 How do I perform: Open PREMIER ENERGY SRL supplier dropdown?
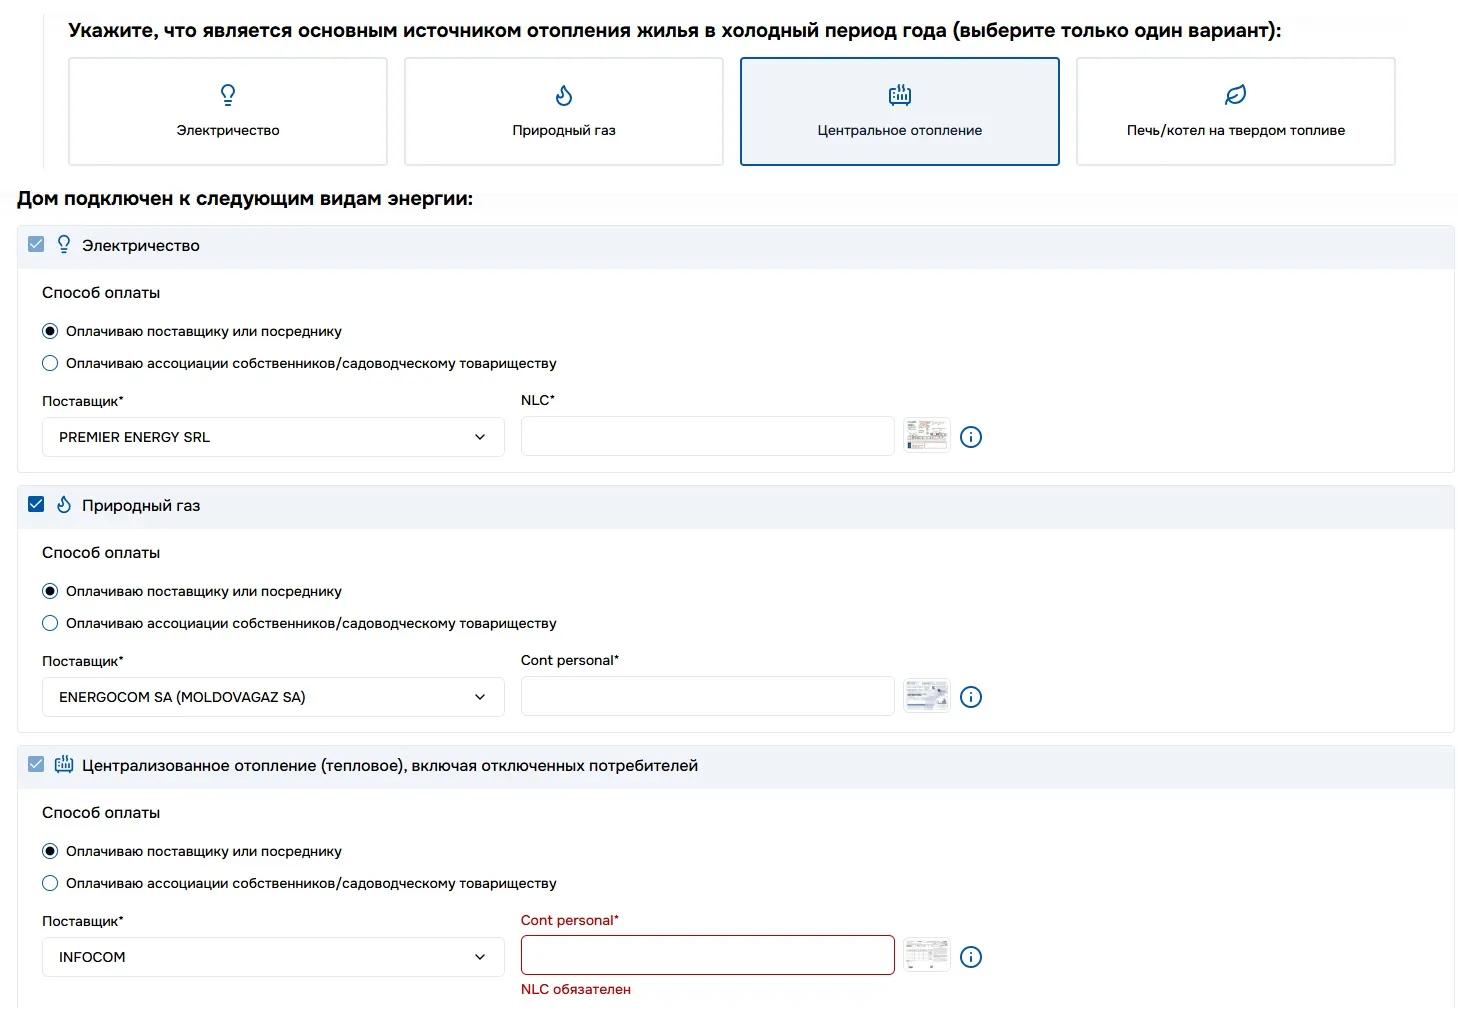[x=273, y=437]
